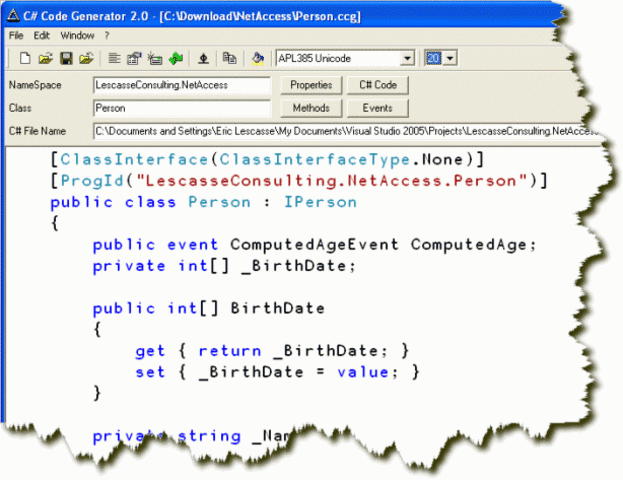Open the ? help menu
623x480 pixels.
tap(107, 35)
